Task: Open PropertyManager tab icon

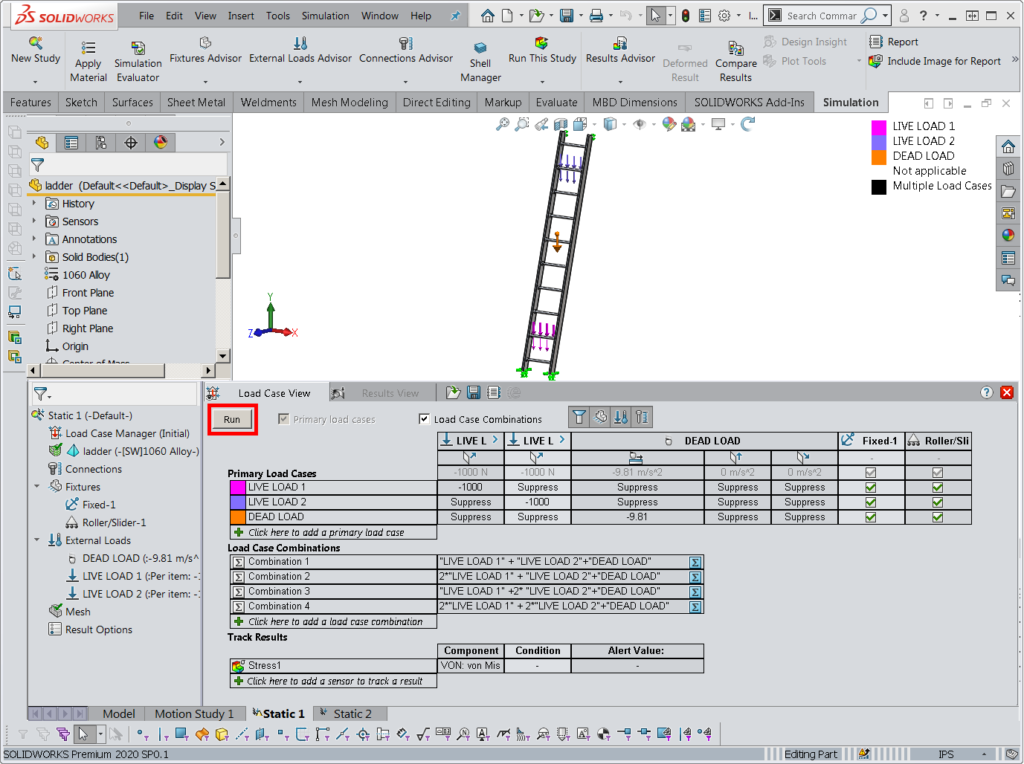Action: [x=71, y=142]
